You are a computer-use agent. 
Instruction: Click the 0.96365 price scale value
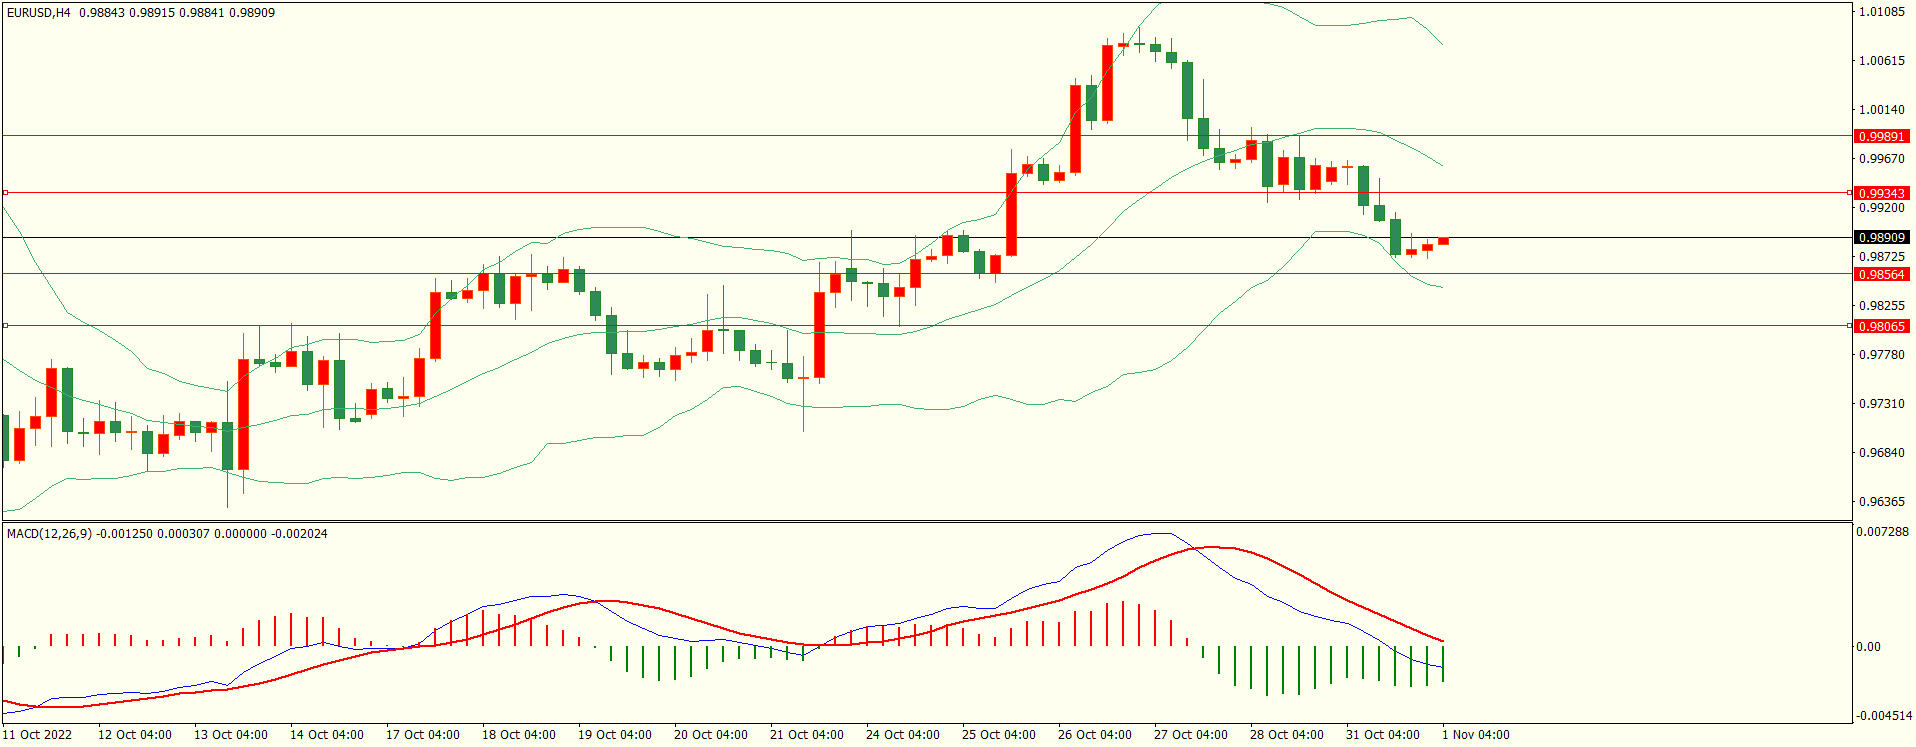pos(1881,502)
